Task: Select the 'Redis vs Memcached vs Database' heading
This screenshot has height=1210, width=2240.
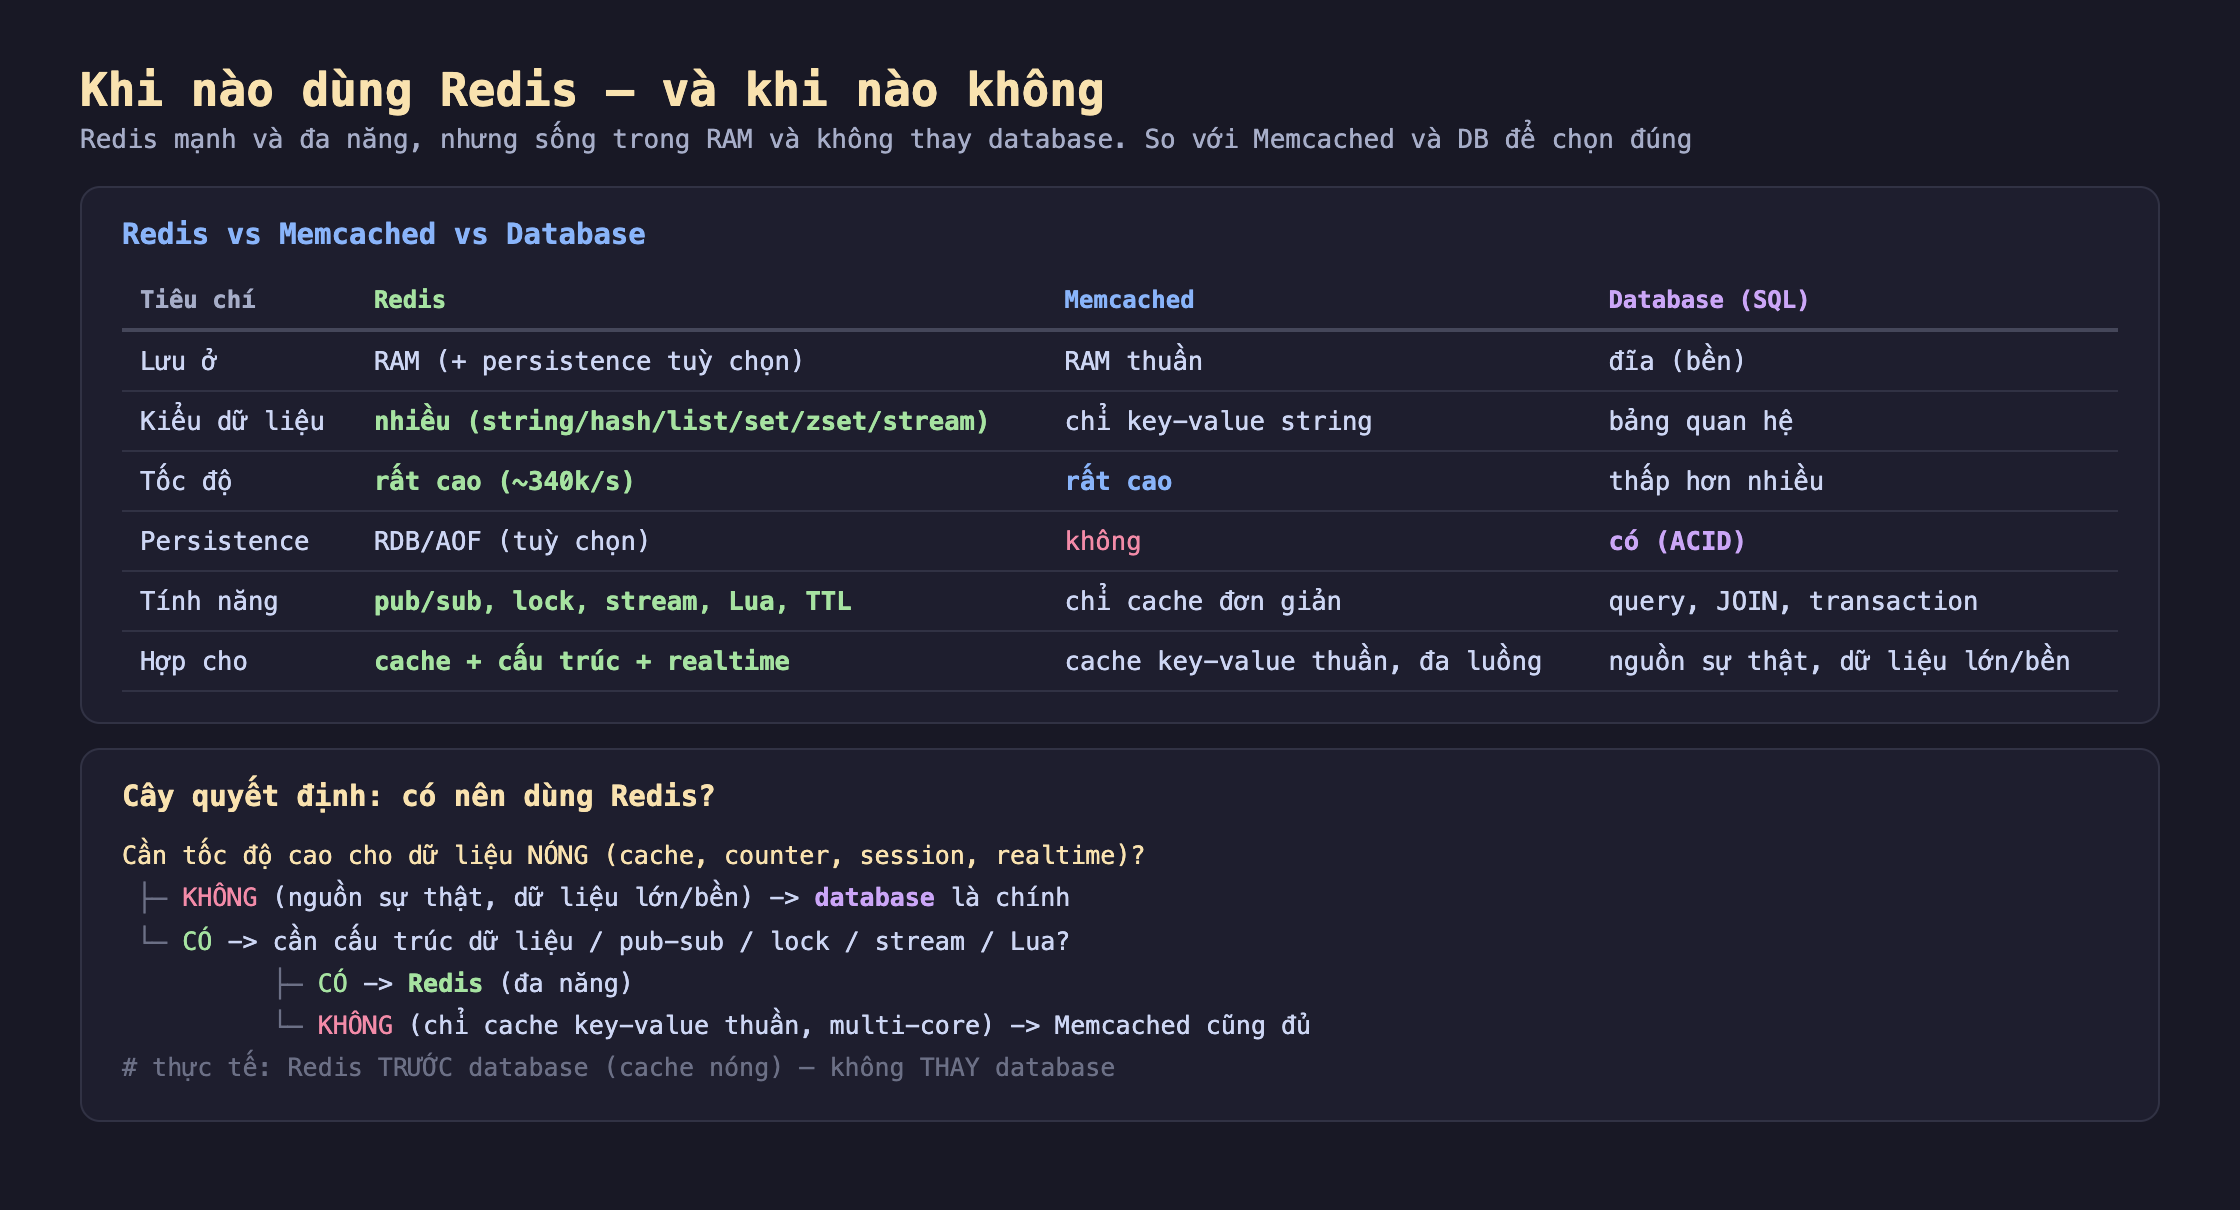Action: (x=383, y=234)
